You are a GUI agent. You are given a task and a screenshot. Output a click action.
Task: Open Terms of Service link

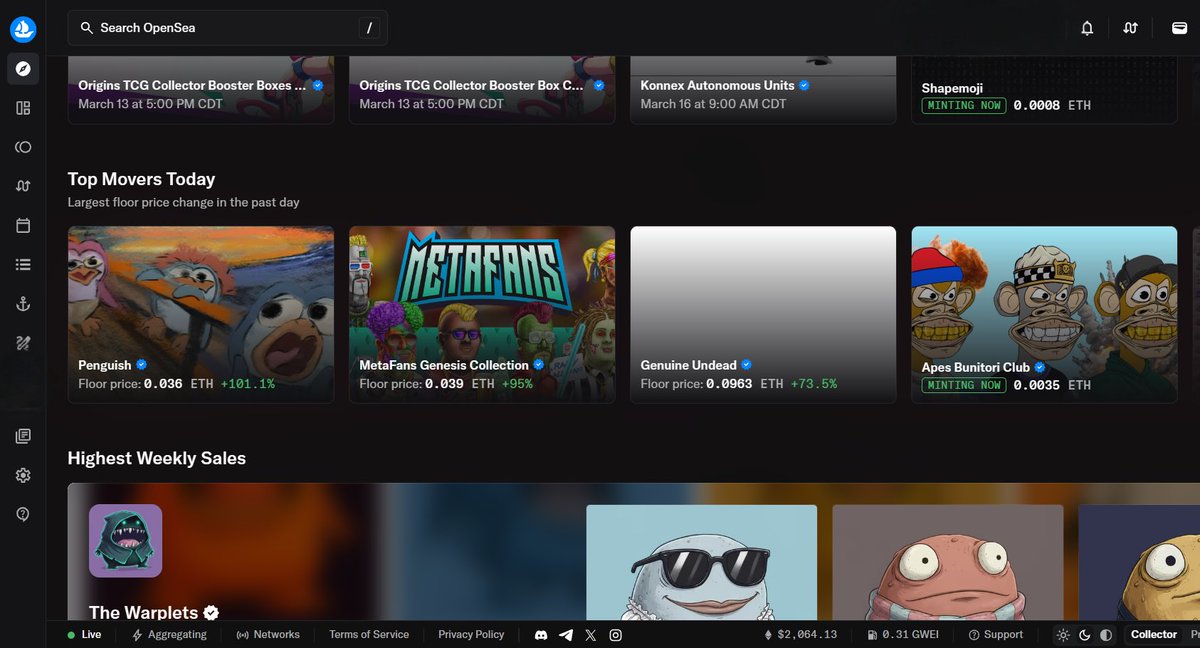[369, 635]
